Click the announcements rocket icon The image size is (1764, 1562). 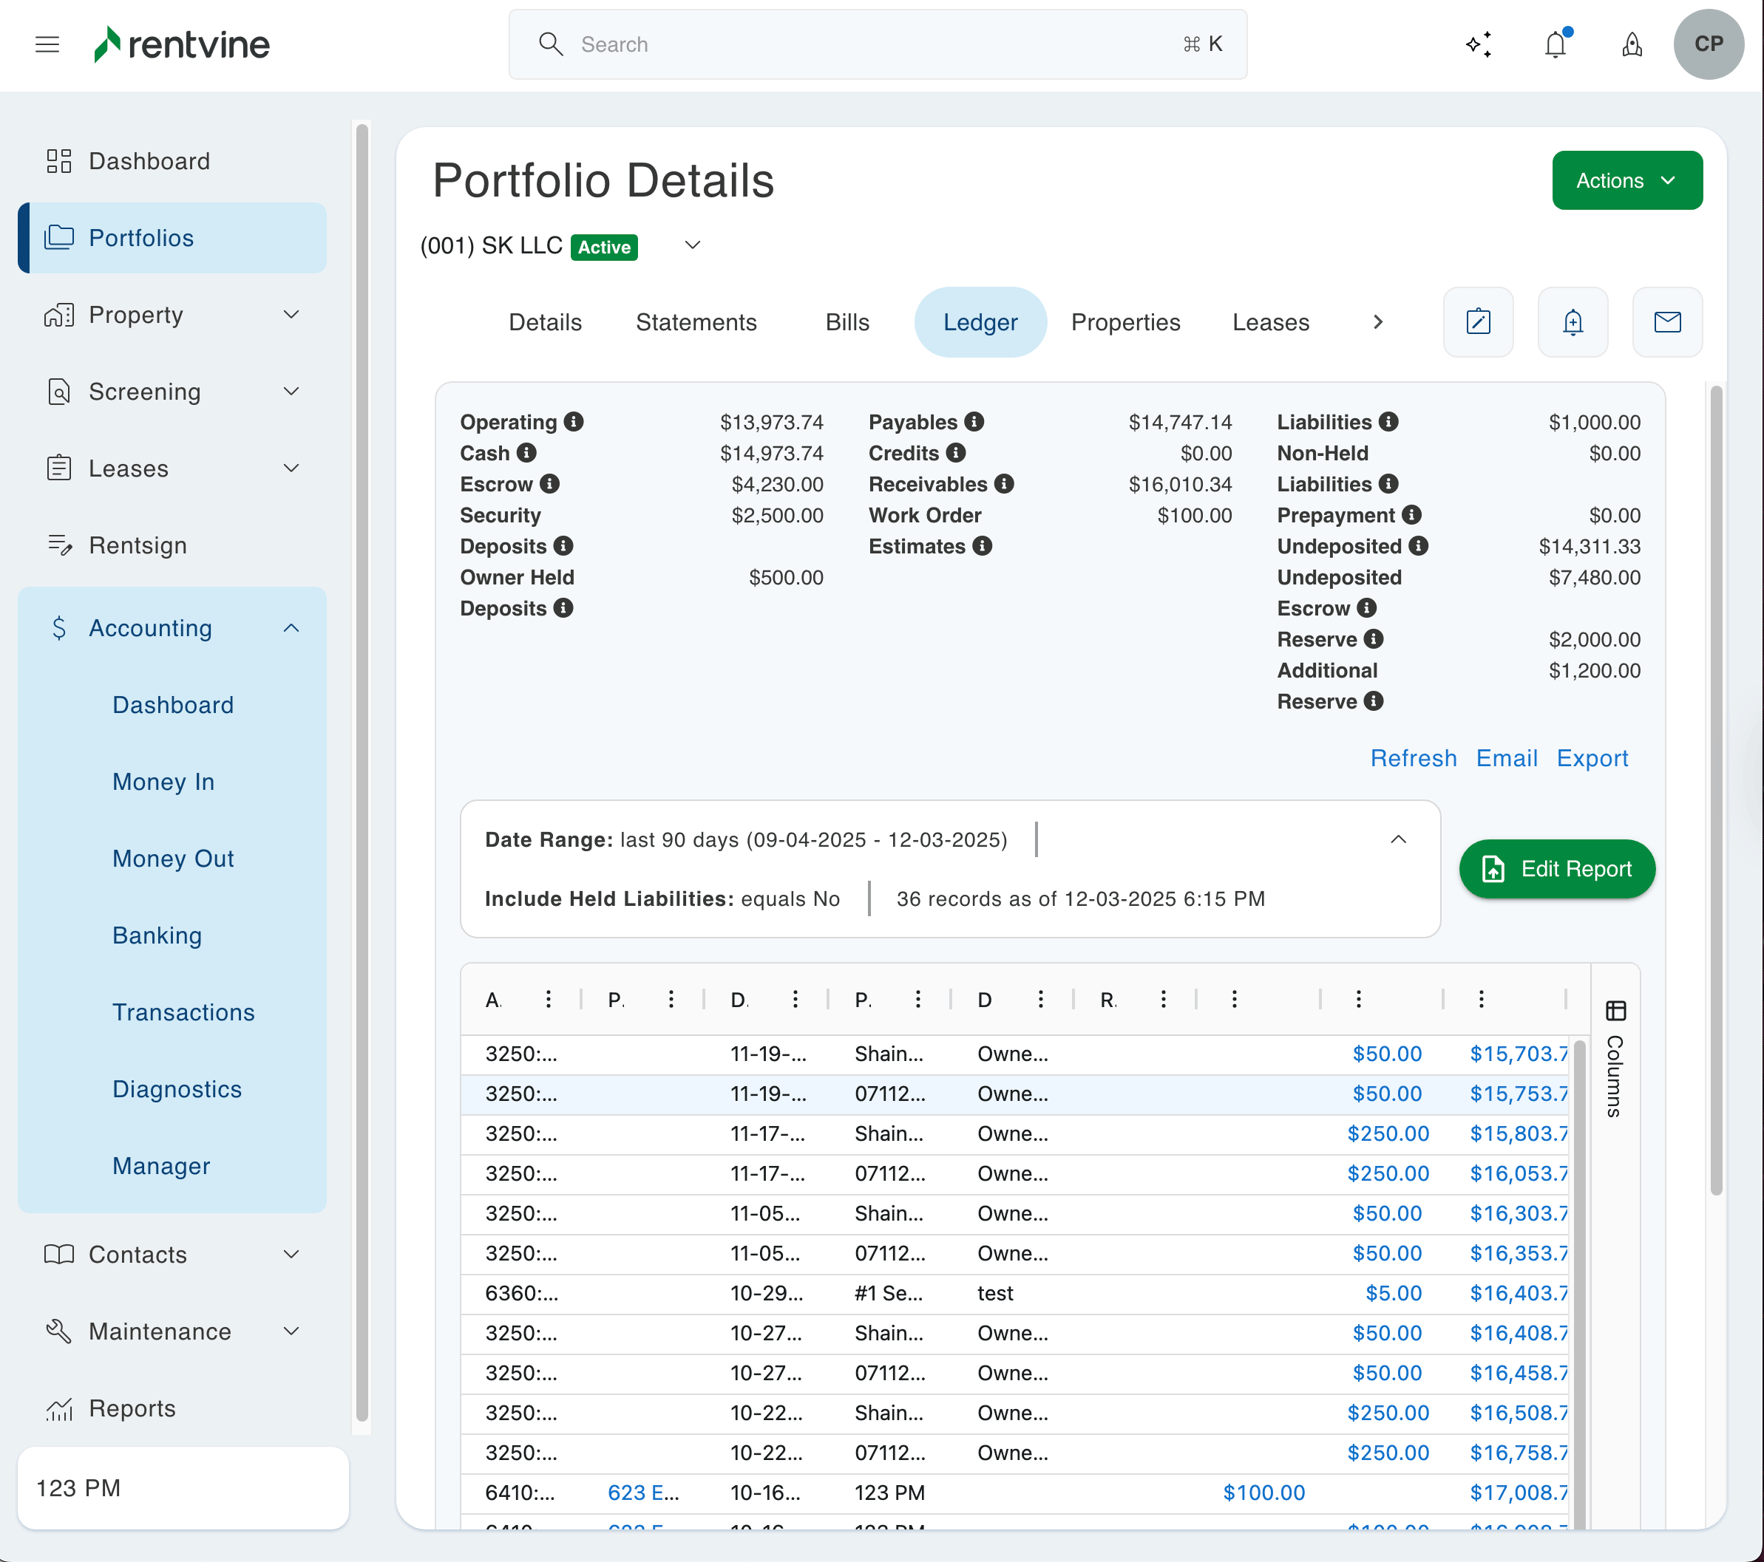1631,45
